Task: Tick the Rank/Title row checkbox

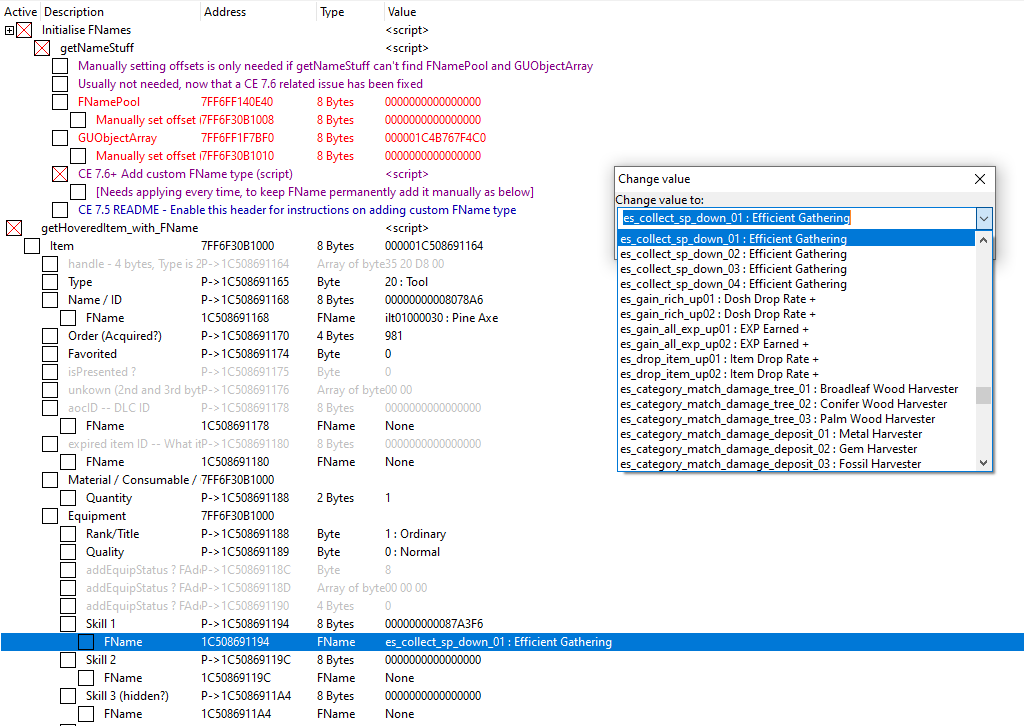Action: click(x=68, y=533)
